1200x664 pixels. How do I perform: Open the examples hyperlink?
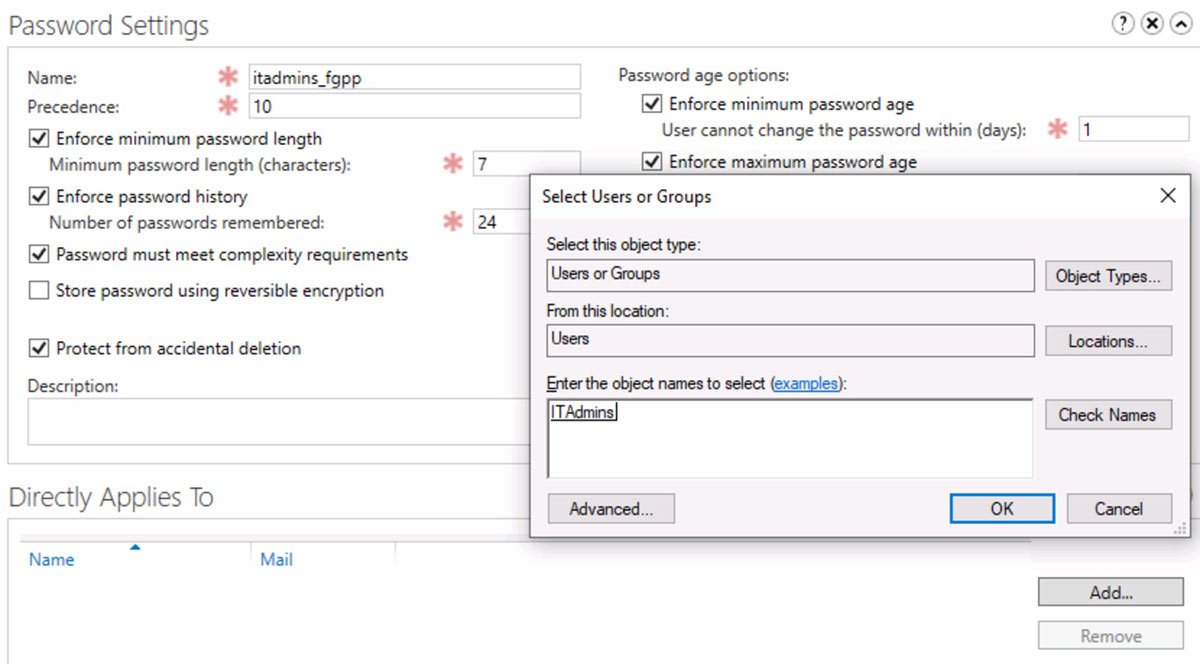[x=806, y=384]
